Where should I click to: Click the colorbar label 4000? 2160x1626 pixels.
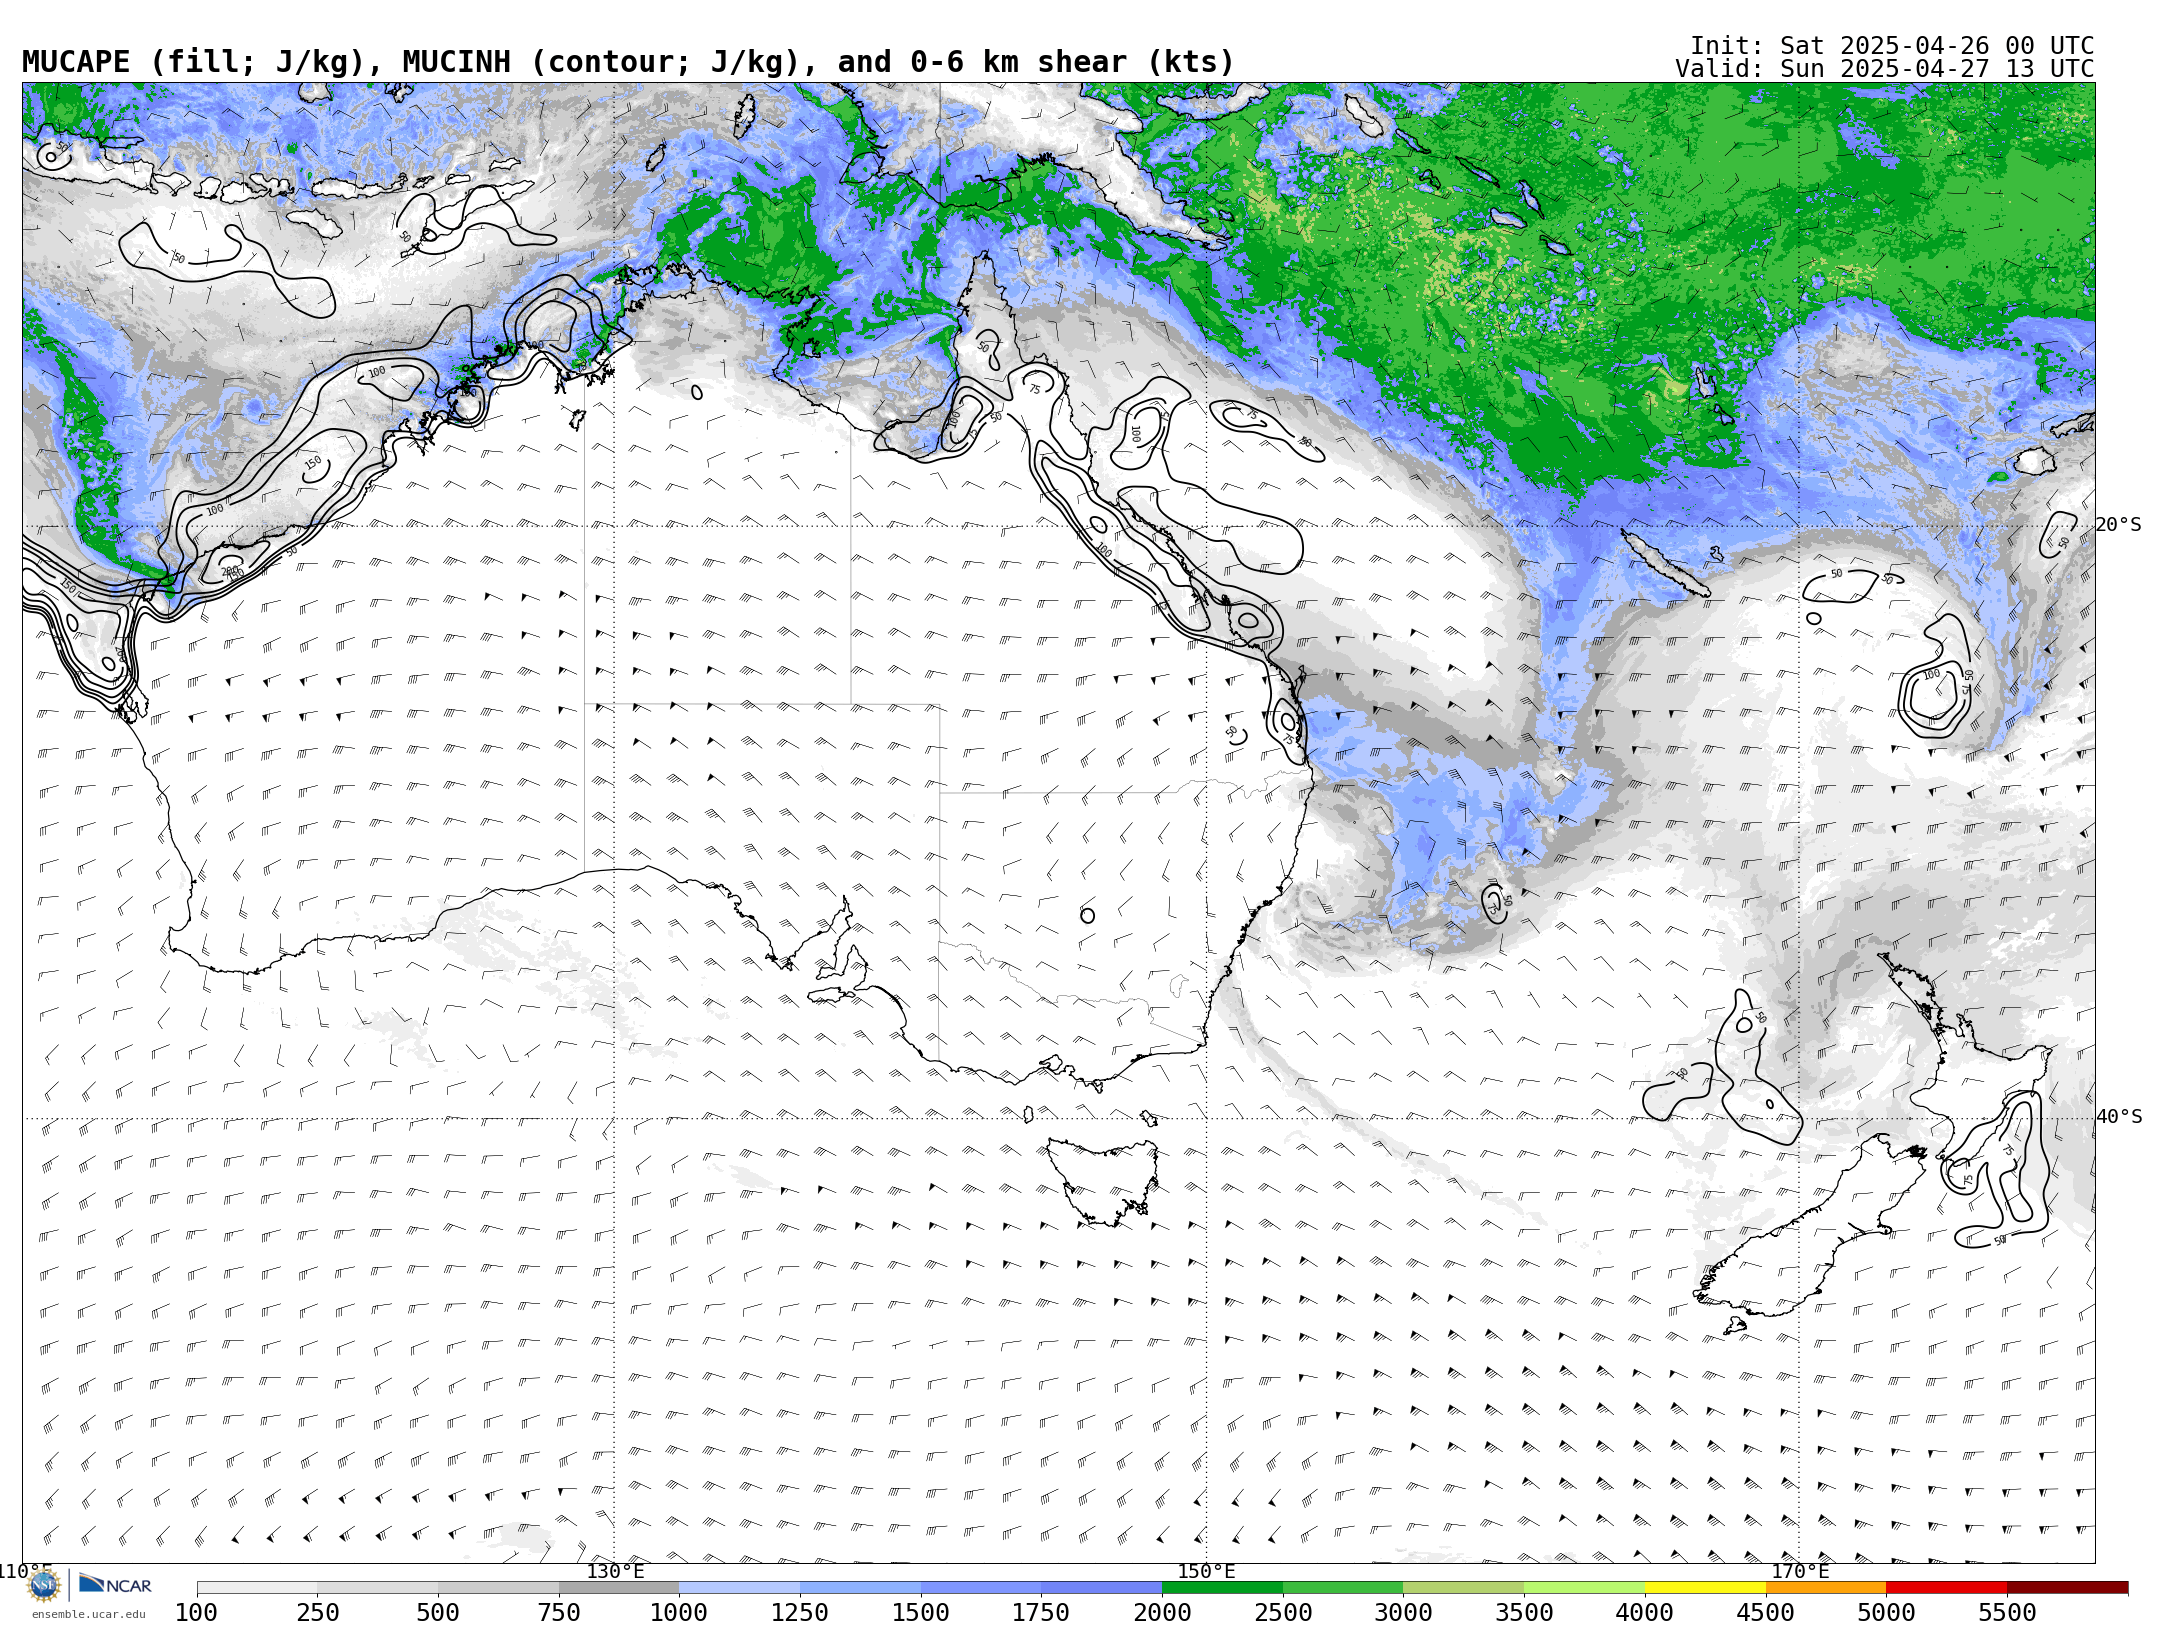(1645, 1612)
